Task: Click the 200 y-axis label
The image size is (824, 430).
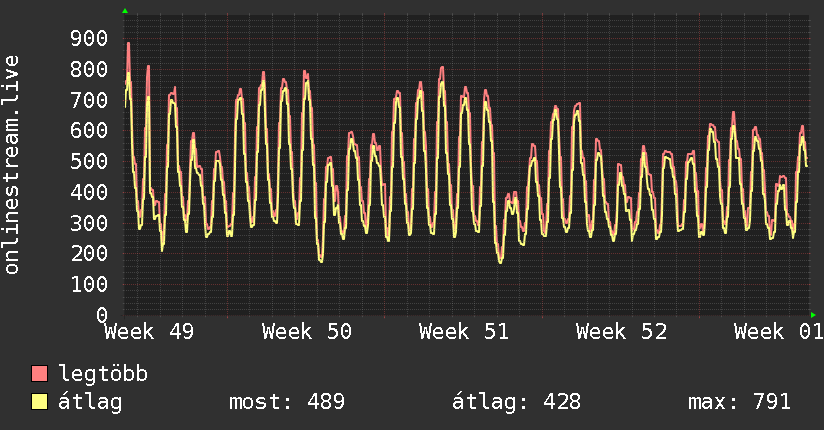Action: [x=89, y=253]
